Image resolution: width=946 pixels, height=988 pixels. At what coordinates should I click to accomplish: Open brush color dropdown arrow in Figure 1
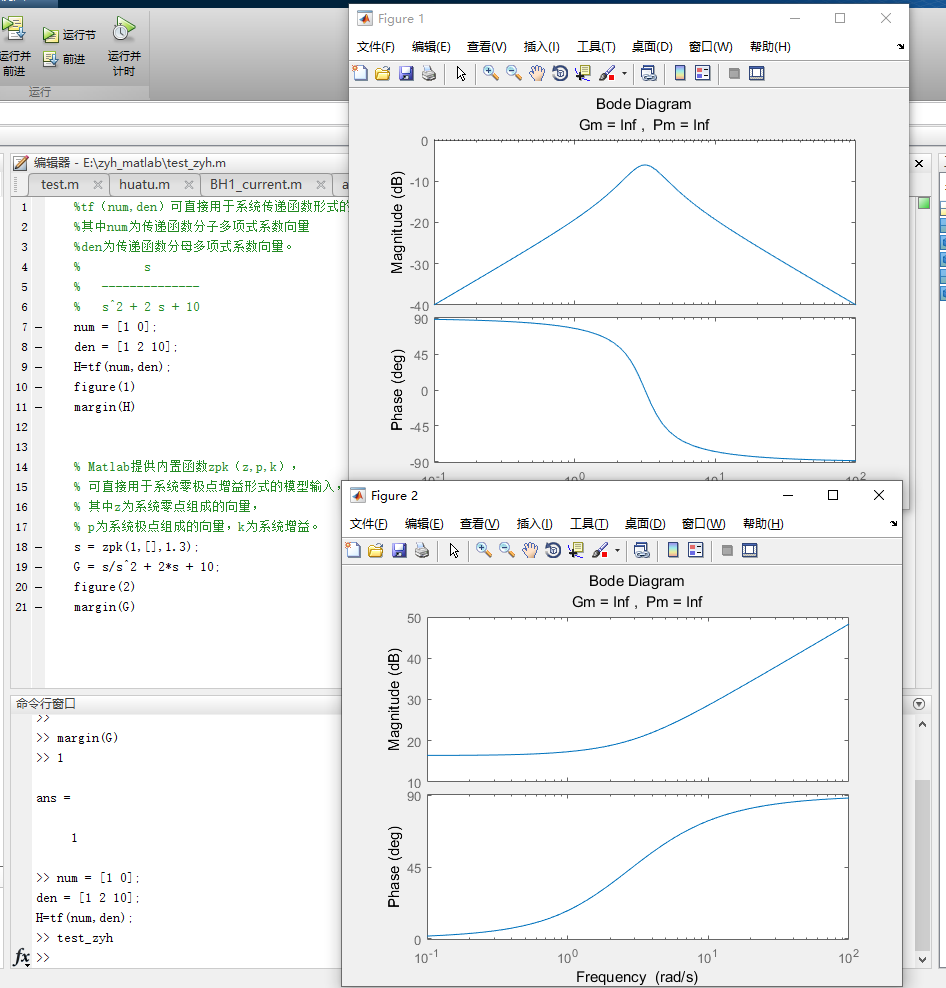[x=624, y=74]
